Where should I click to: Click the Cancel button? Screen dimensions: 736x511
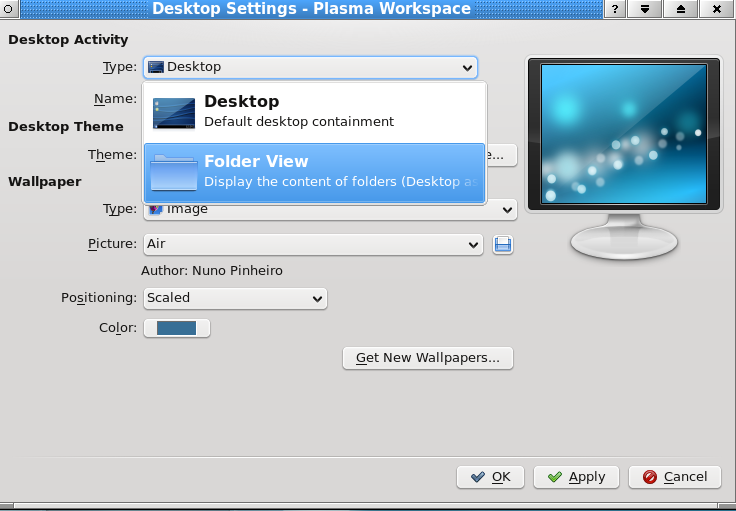[x=675, y=477]
